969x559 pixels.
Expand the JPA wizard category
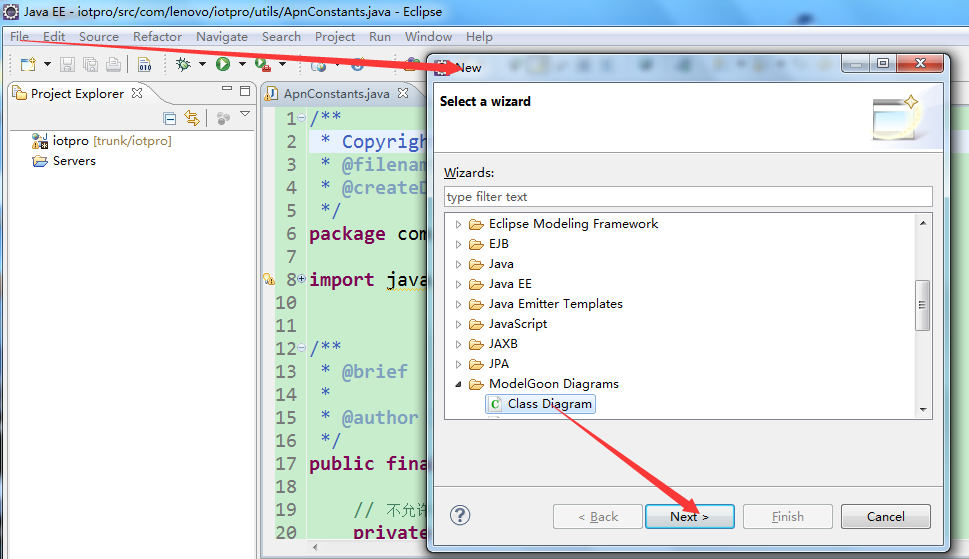coord(458,364)
